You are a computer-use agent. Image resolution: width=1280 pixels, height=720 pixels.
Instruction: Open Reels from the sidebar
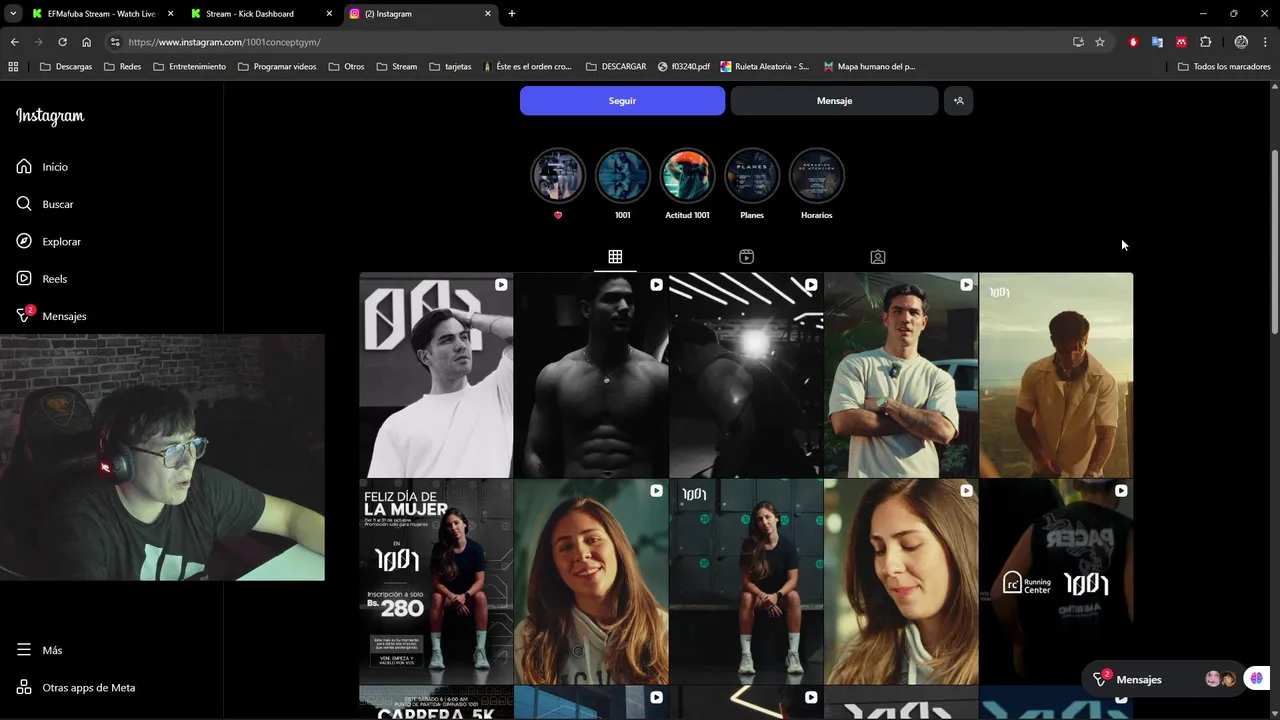coord(42,279)
